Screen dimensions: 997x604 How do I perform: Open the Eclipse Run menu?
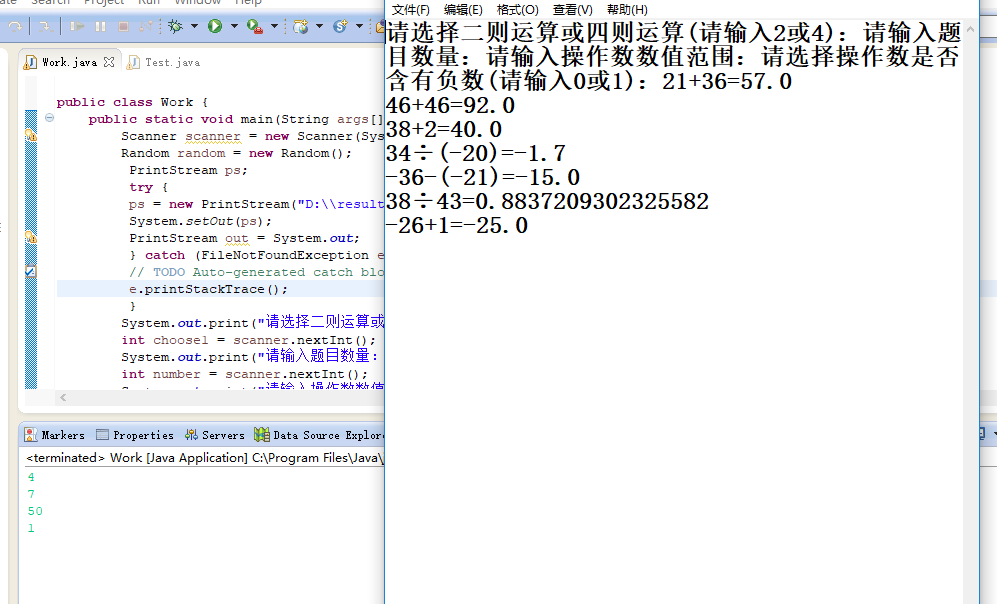click(149, 3)
